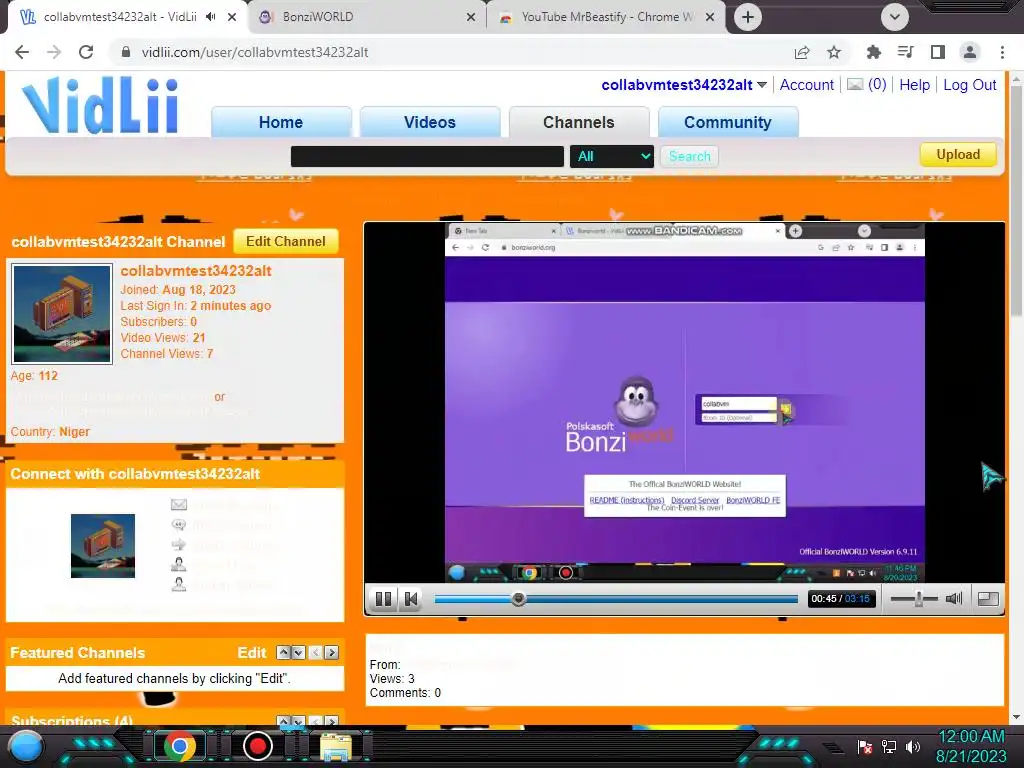Click the upper person icon in Connect box
1024x768 pixels.
pos(179,564)
